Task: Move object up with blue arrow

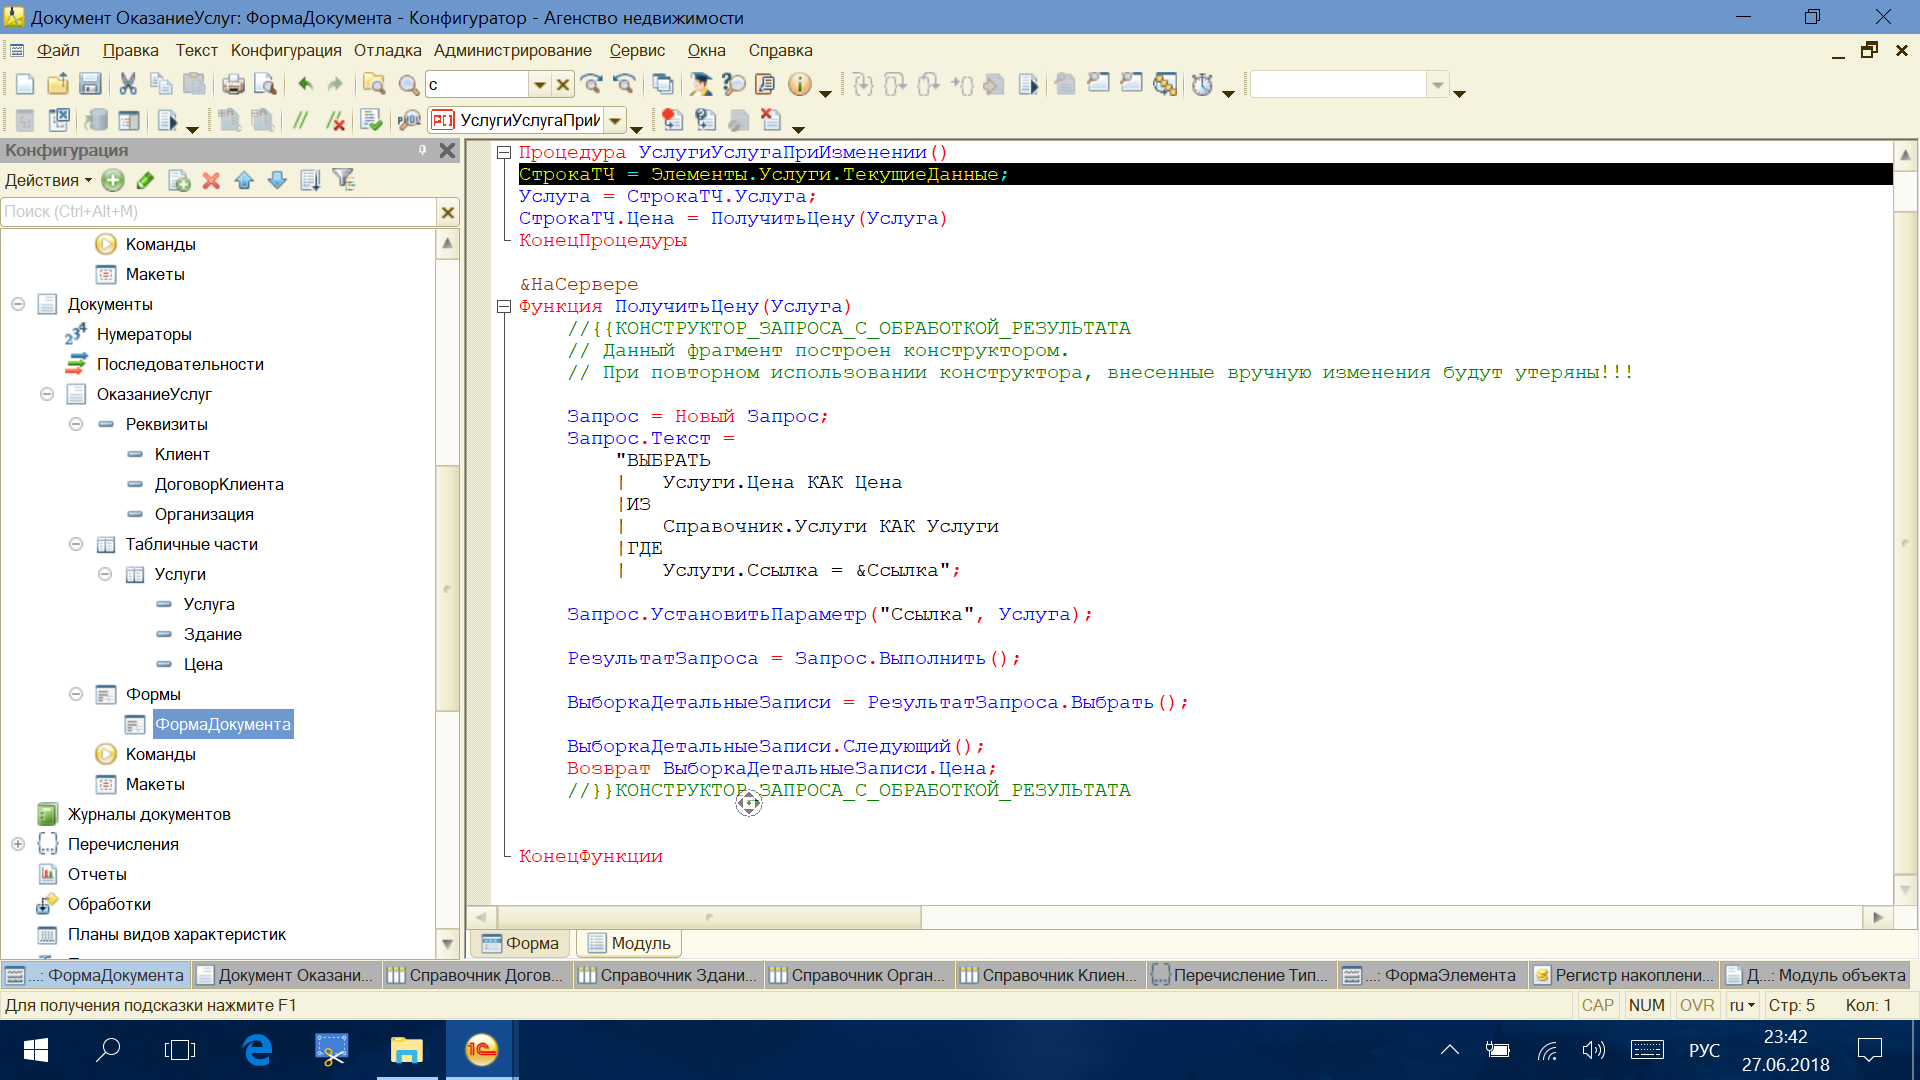Action: tap(244, 180)
